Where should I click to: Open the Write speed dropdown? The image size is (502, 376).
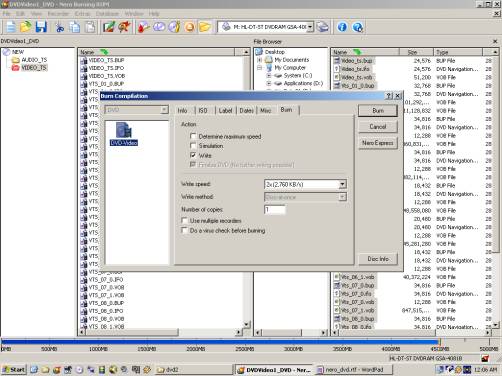point(342,184)
